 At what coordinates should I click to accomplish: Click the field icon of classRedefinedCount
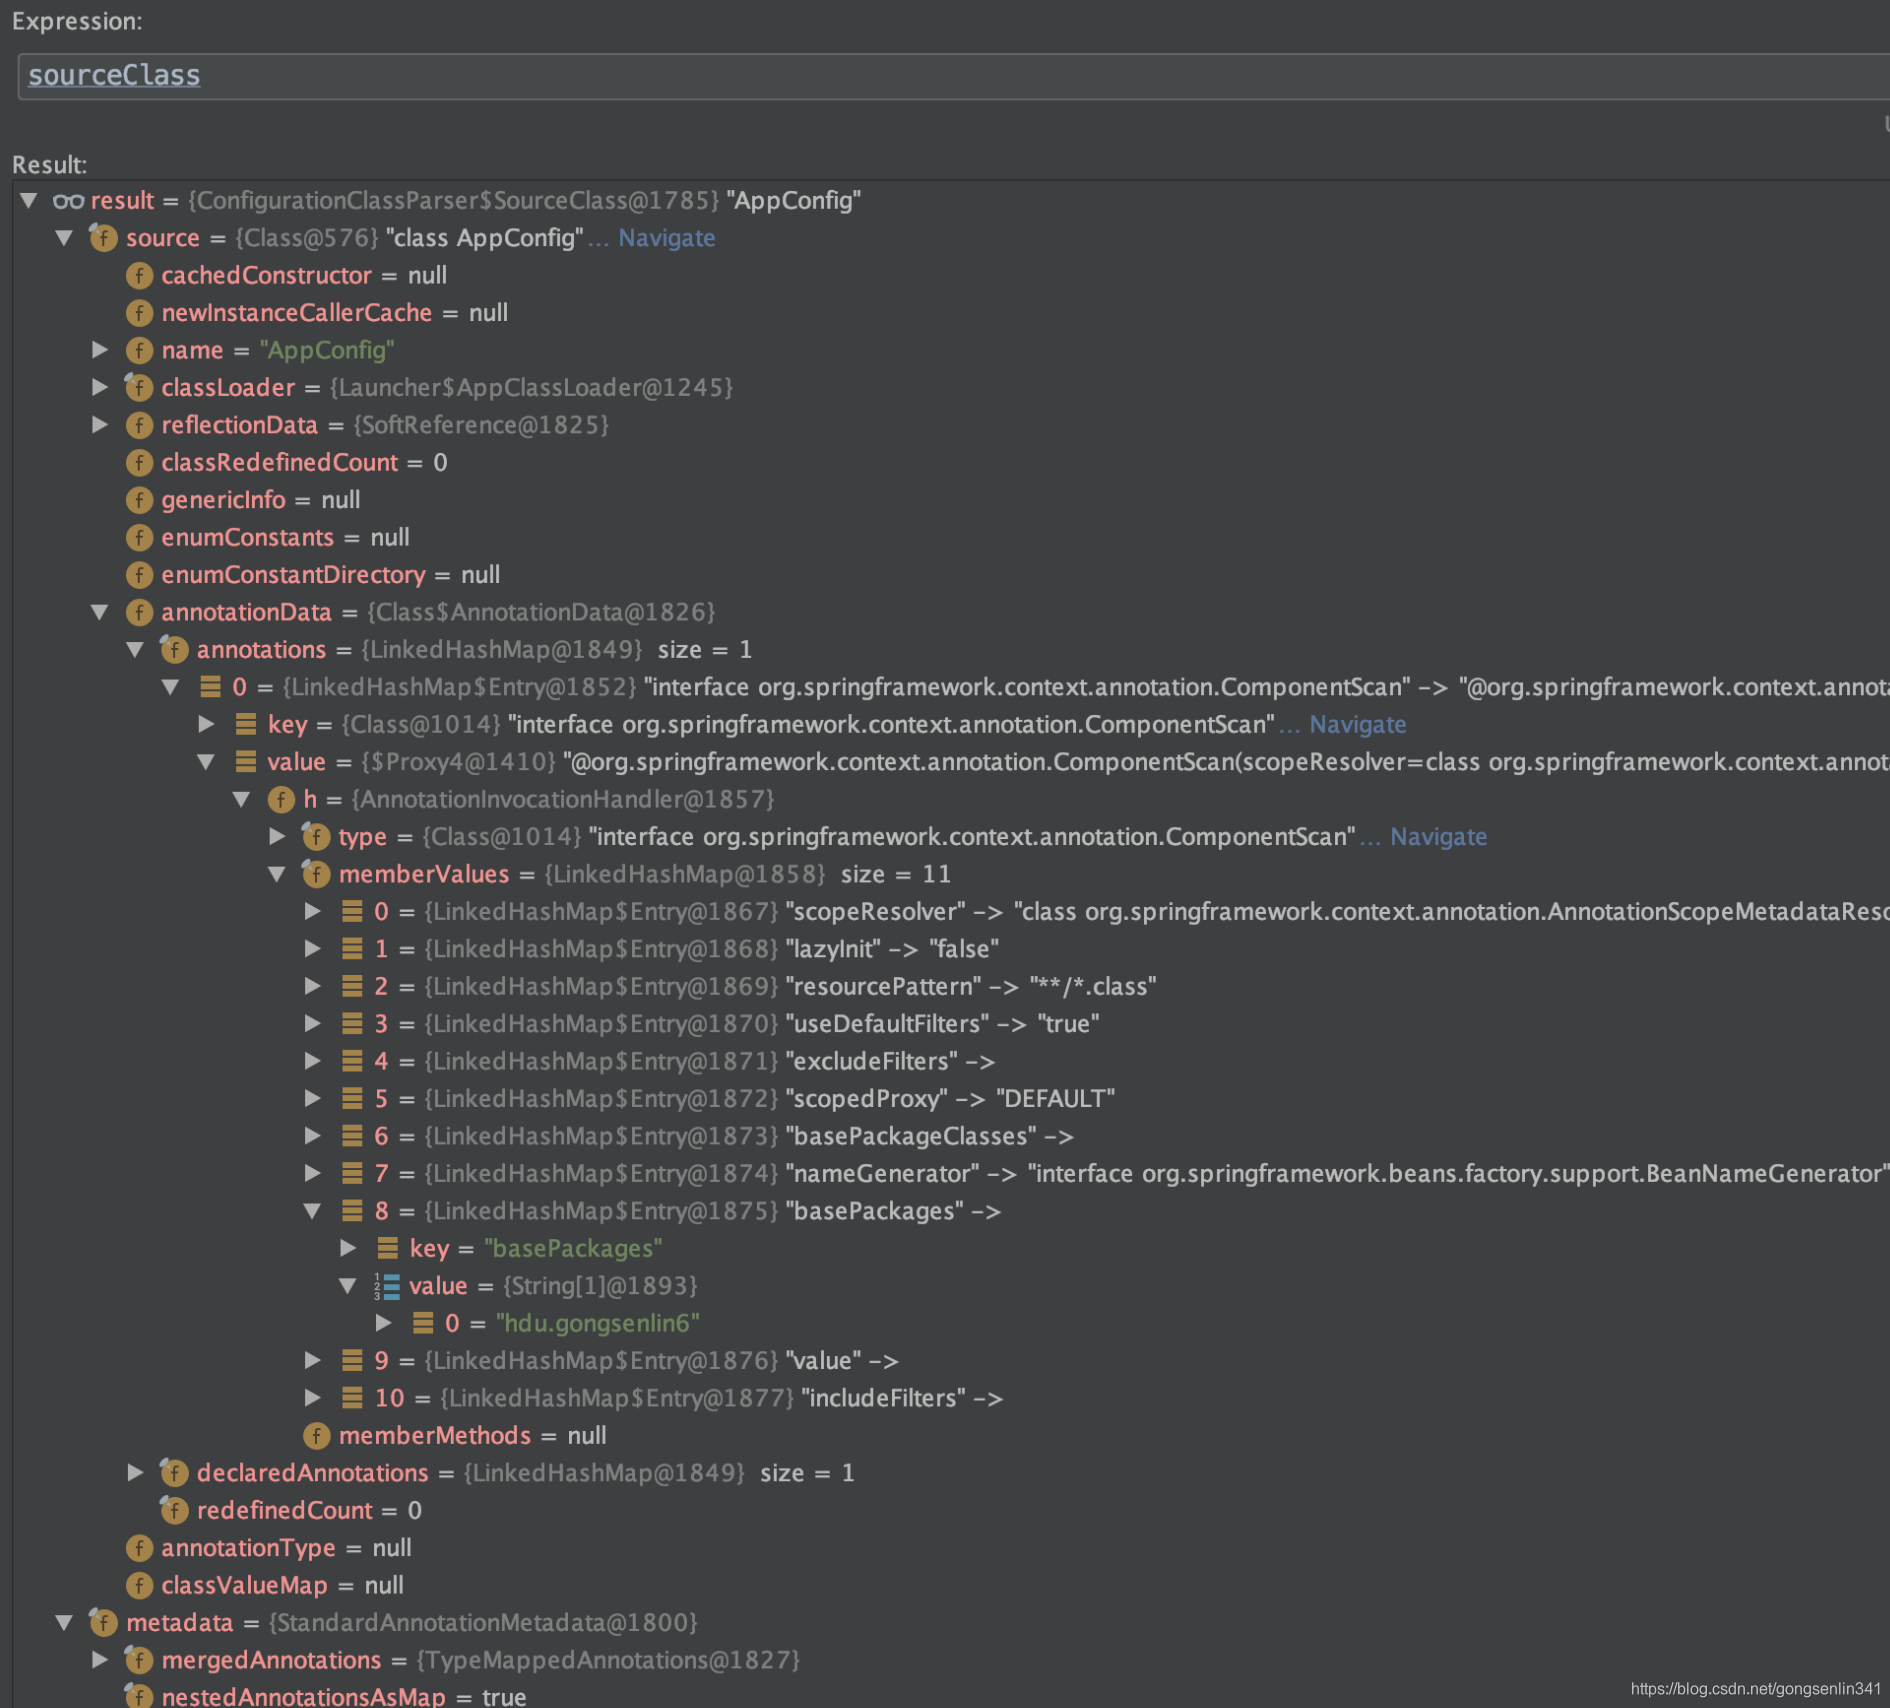139,462
